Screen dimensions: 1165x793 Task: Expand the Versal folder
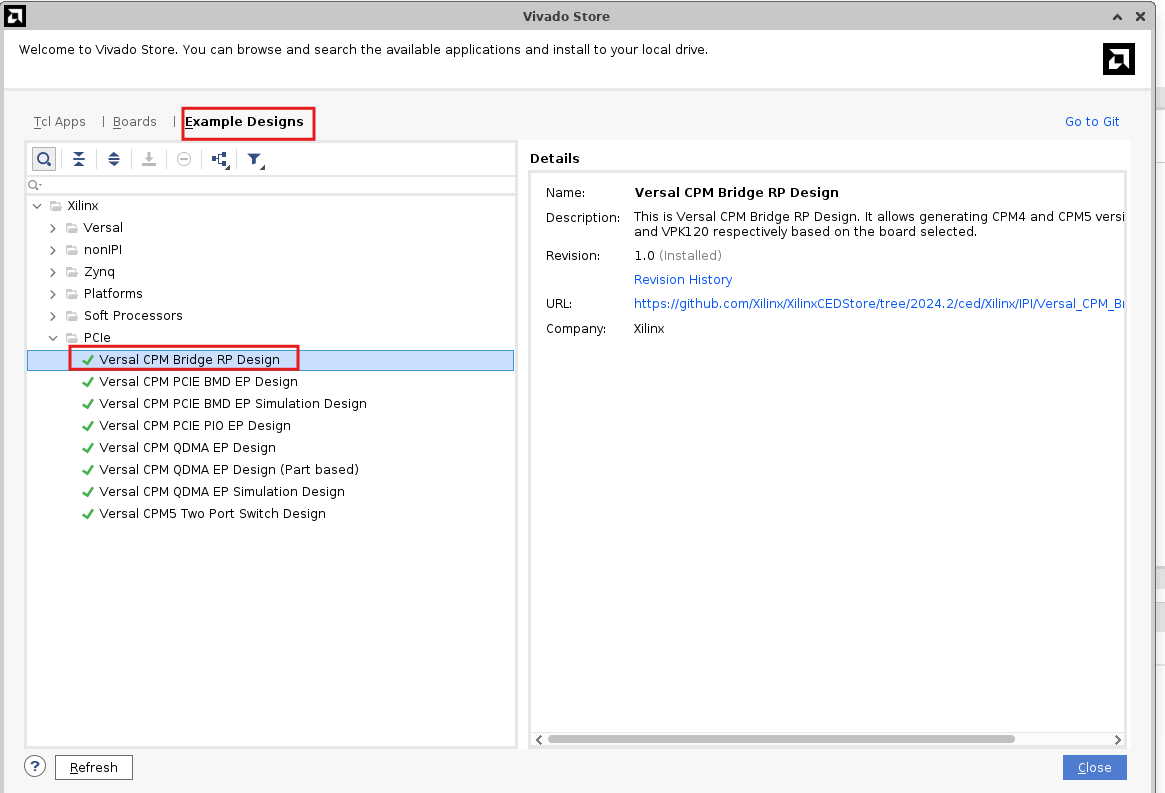(x=53, y=228)
